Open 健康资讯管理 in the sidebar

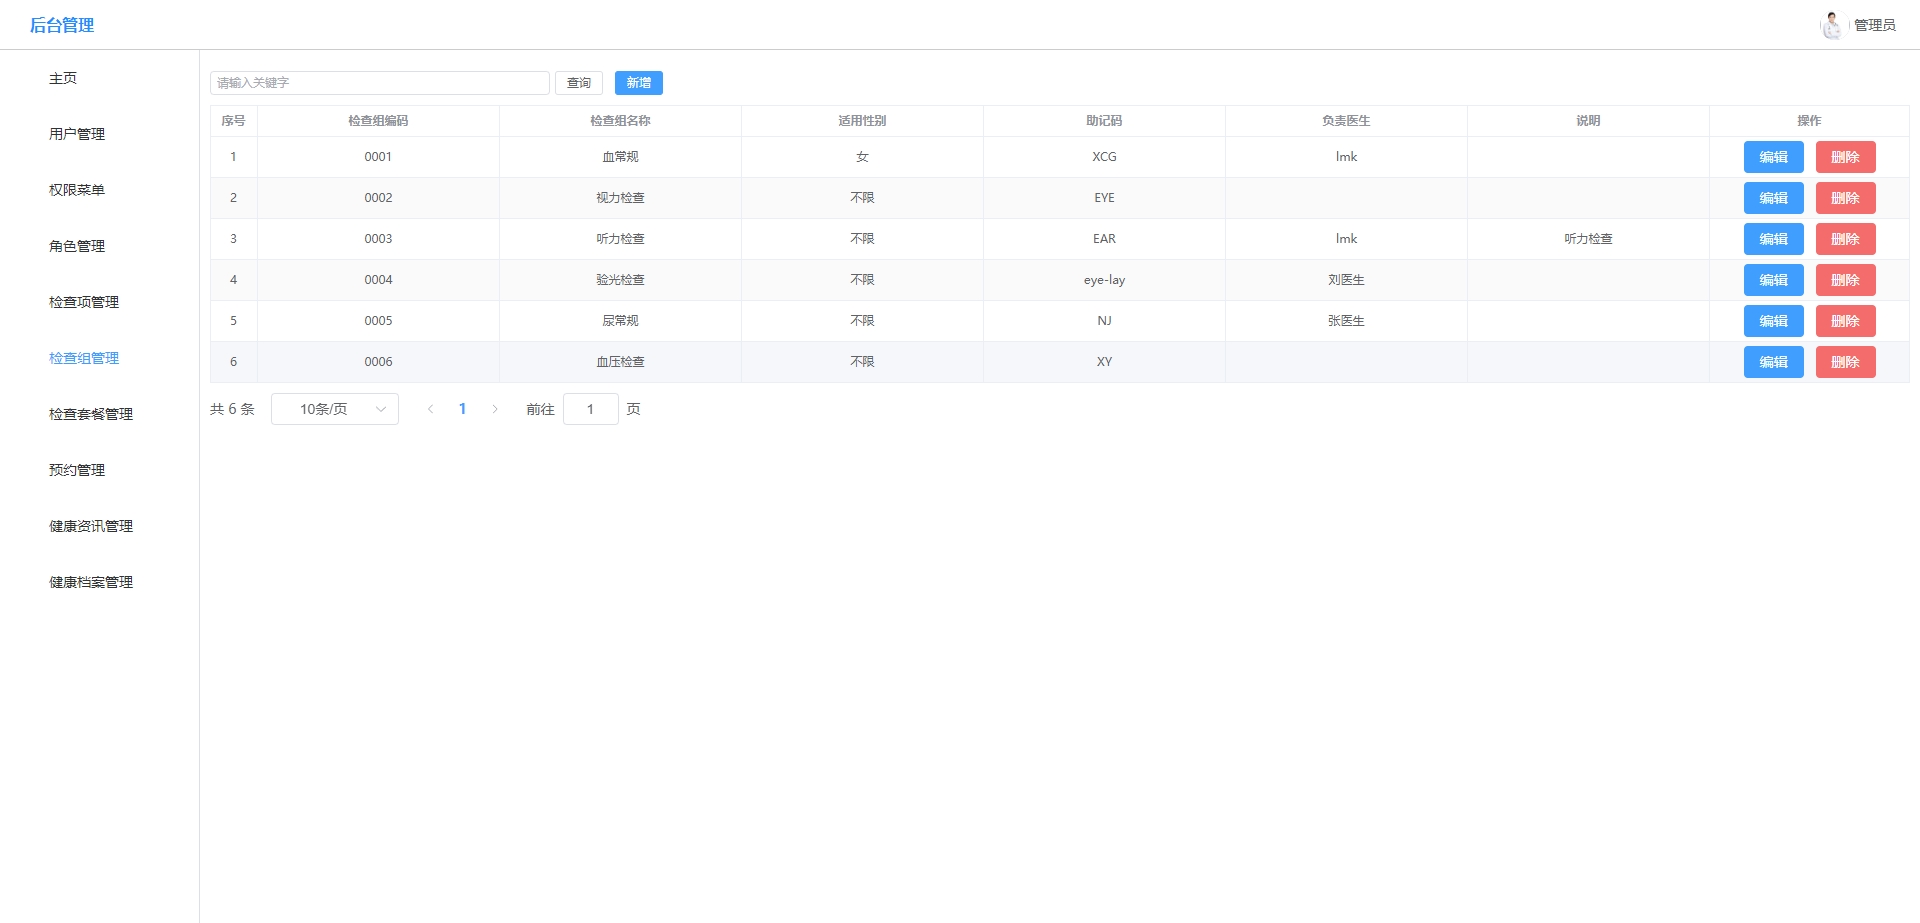pyautogui.click(x=91, y=526)
